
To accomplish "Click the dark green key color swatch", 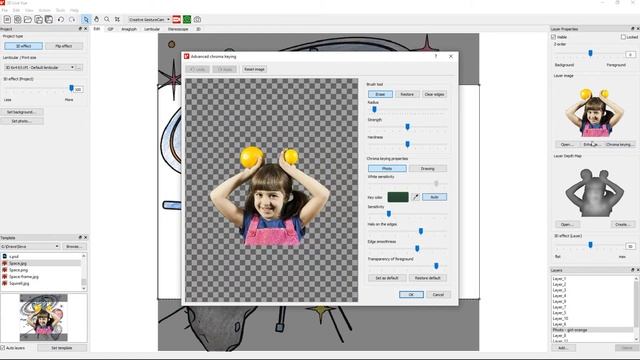I will point(398,197).
